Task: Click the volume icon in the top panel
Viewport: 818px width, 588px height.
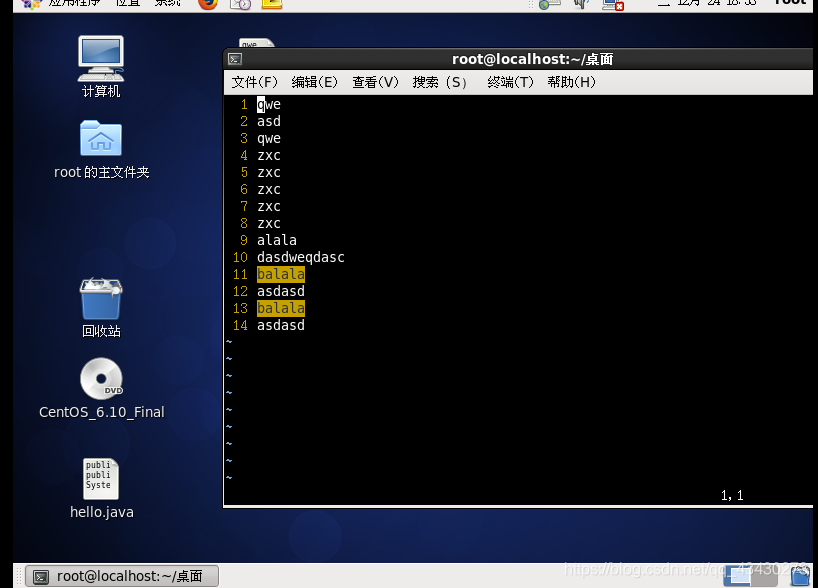Action: click(581, 4)
